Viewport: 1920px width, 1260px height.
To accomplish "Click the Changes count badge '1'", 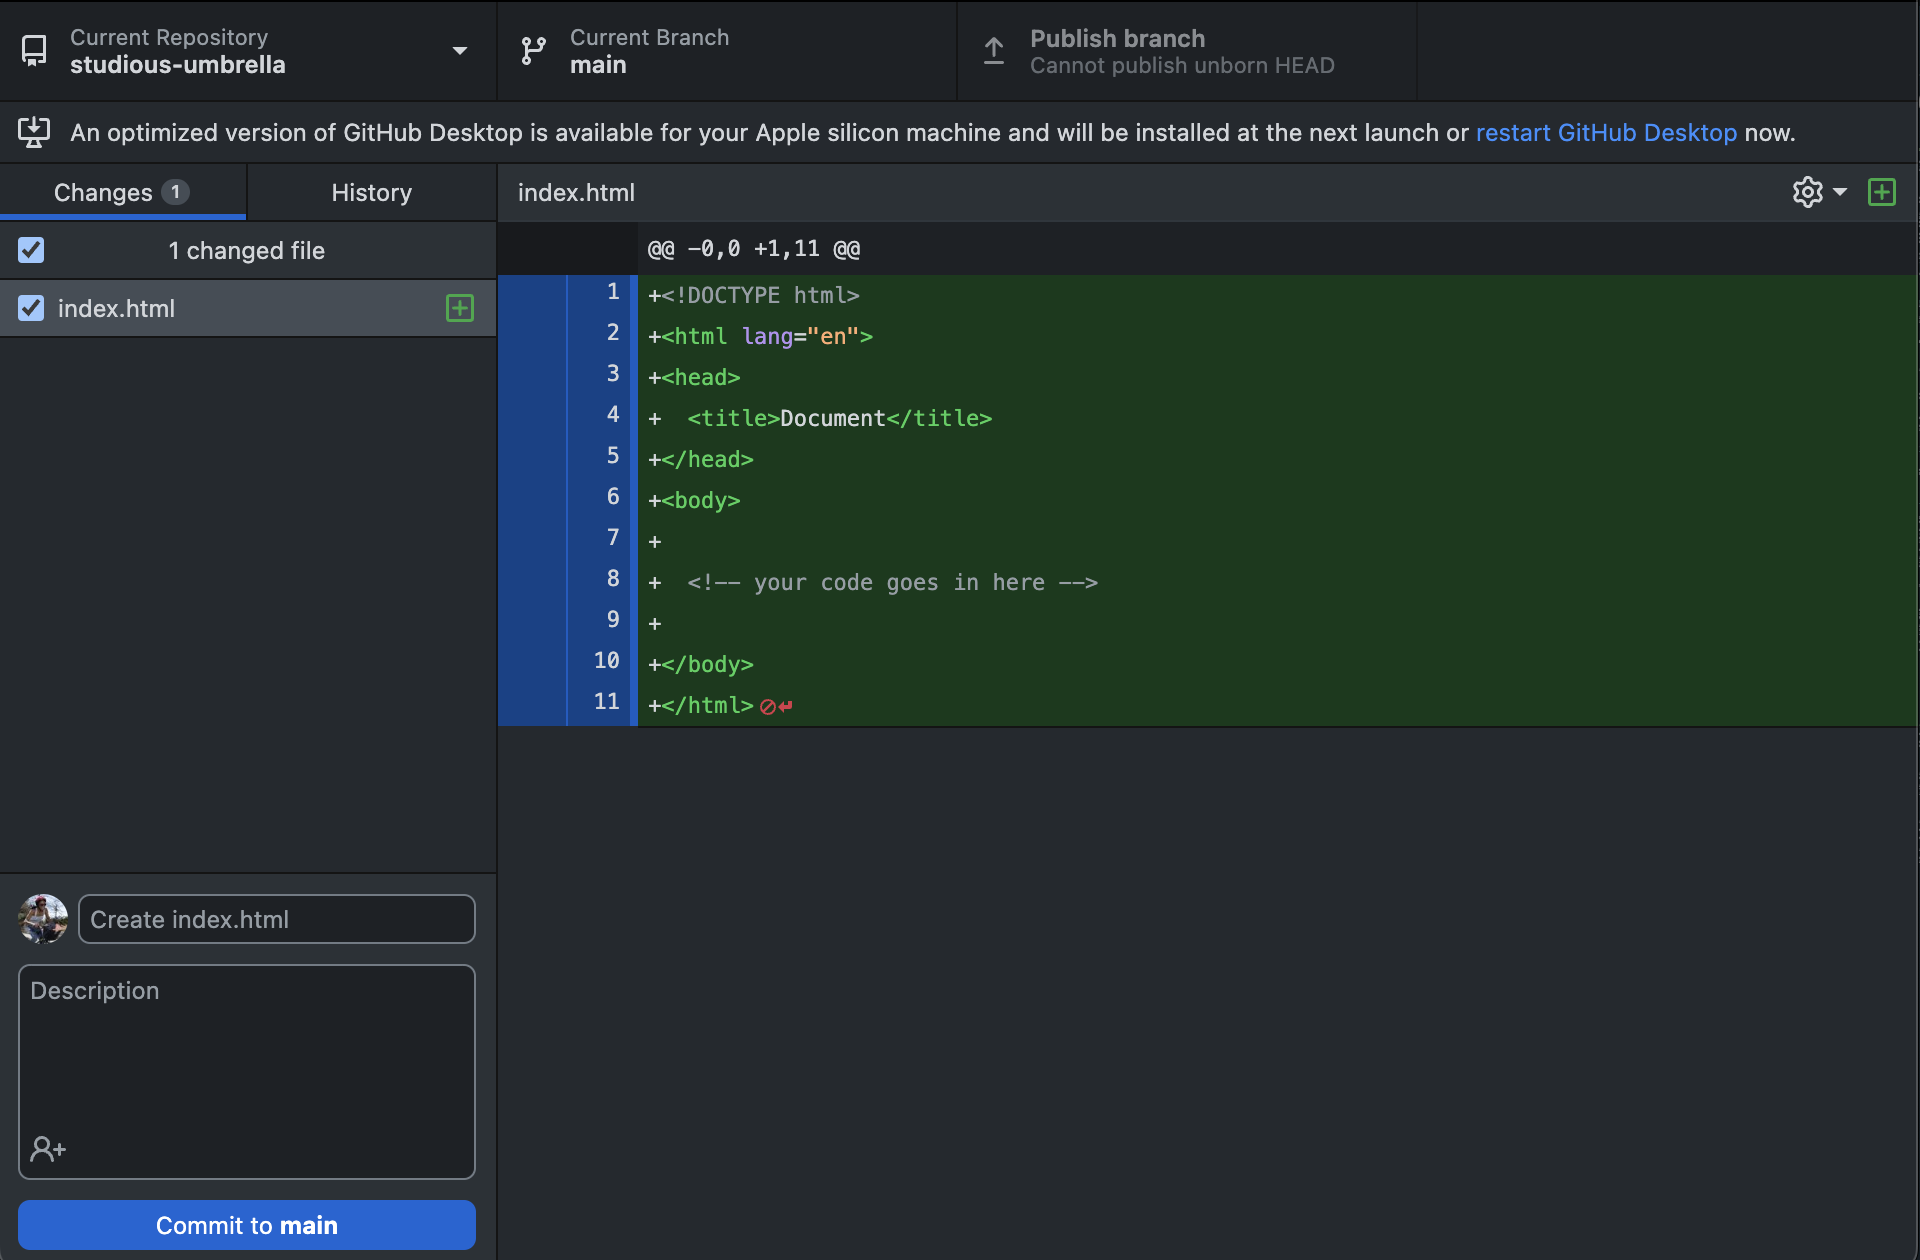I will coord(176,192).
